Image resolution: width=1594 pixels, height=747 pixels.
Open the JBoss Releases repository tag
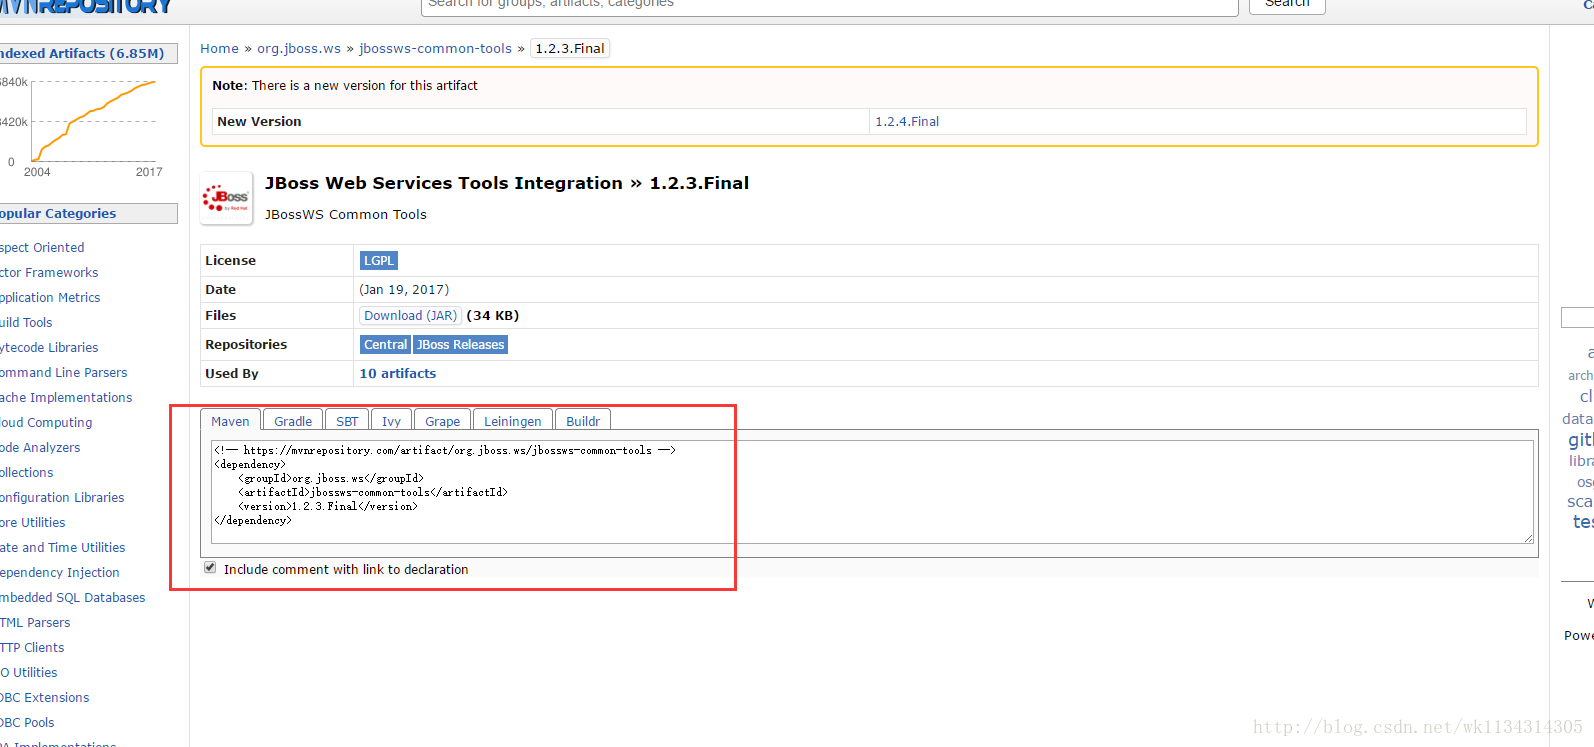pyautogui.click(x=461, y=344)
